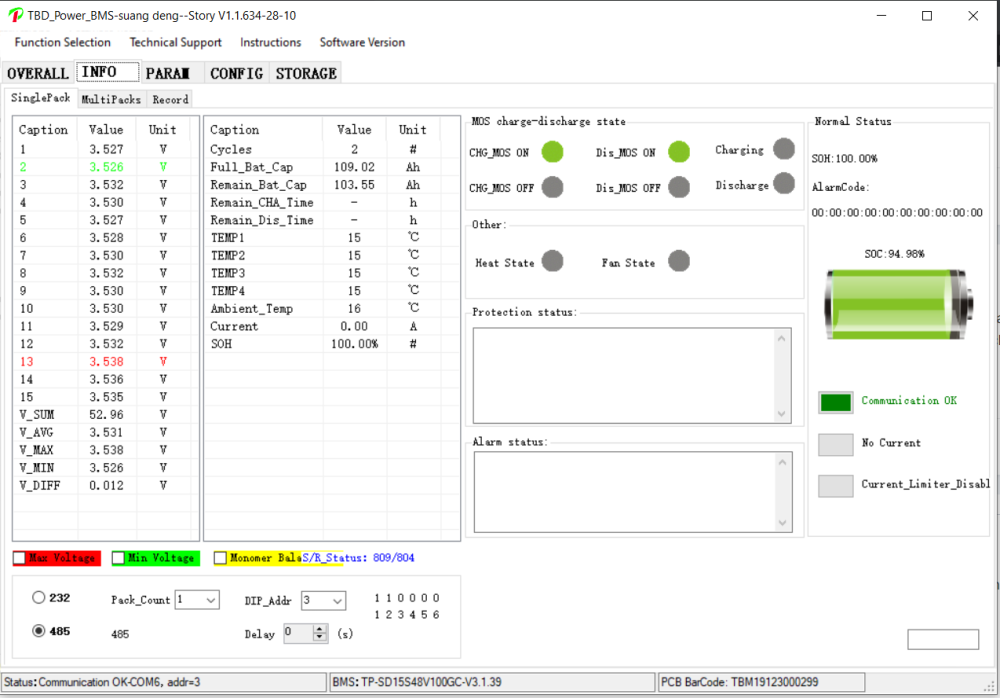Image resolution: width=1000 pixels, height=698 pixels.
Task: Click cell 13 voltage value 3.538
Action: pos(106,362)
